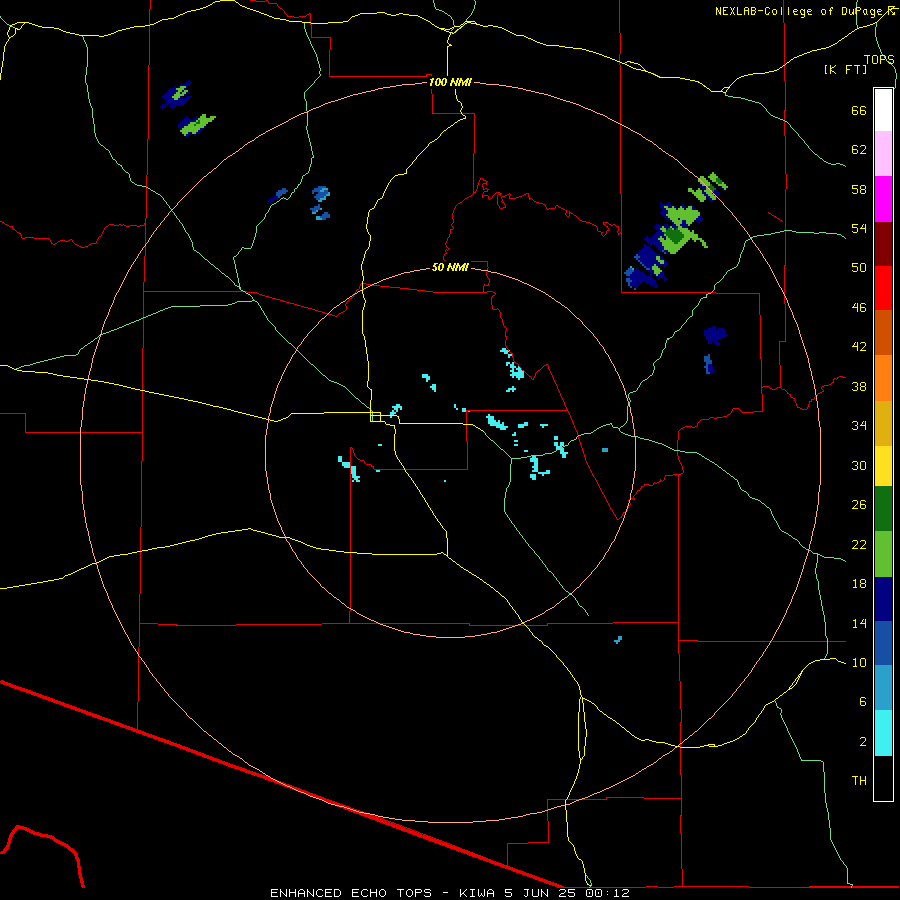Click the legend value 38

pos(859,386)
